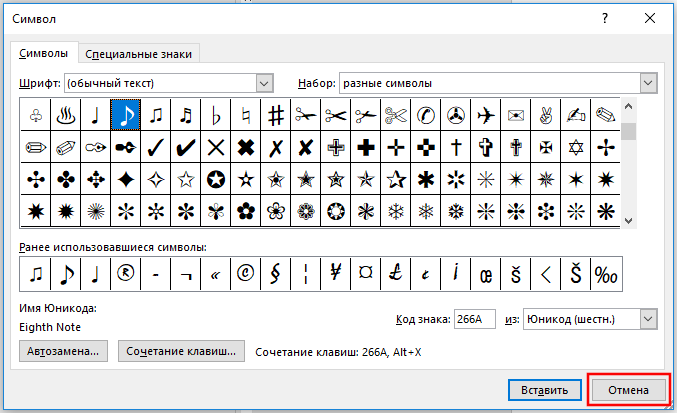Click the dialog help question mark
Viewport: 677px width, 413px height.
click(605, 18)
